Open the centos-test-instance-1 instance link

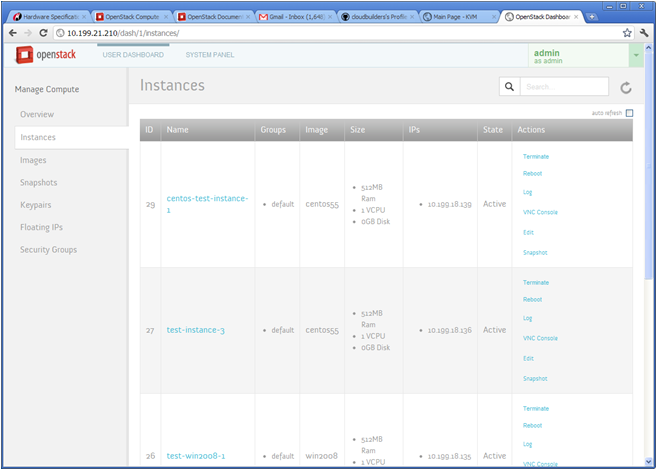[x=207, y=204]
